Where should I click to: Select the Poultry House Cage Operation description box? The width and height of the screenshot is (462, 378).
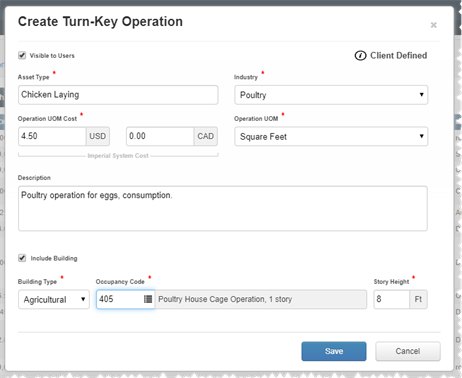pos(261,299)
